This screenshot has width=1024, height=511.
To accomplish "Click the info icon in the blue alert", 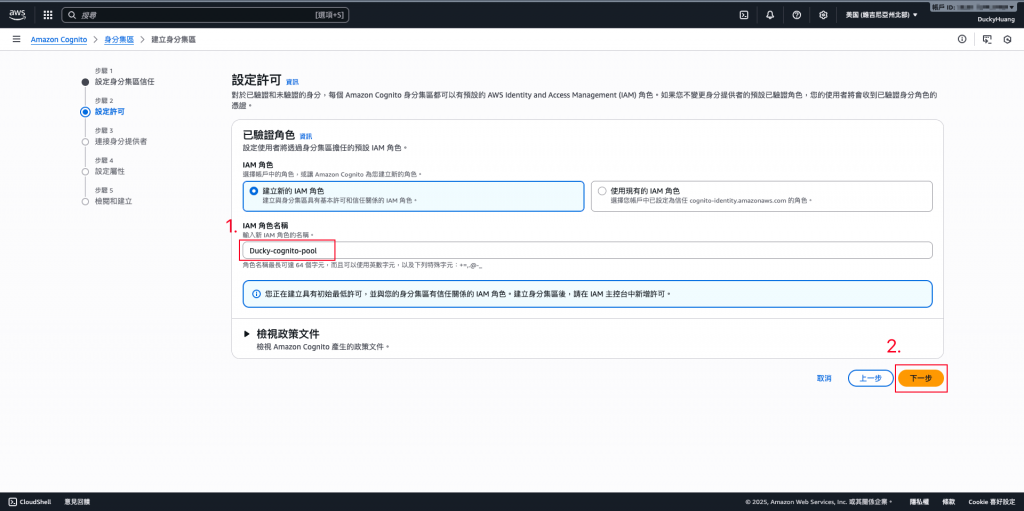I will pos(256,294).
